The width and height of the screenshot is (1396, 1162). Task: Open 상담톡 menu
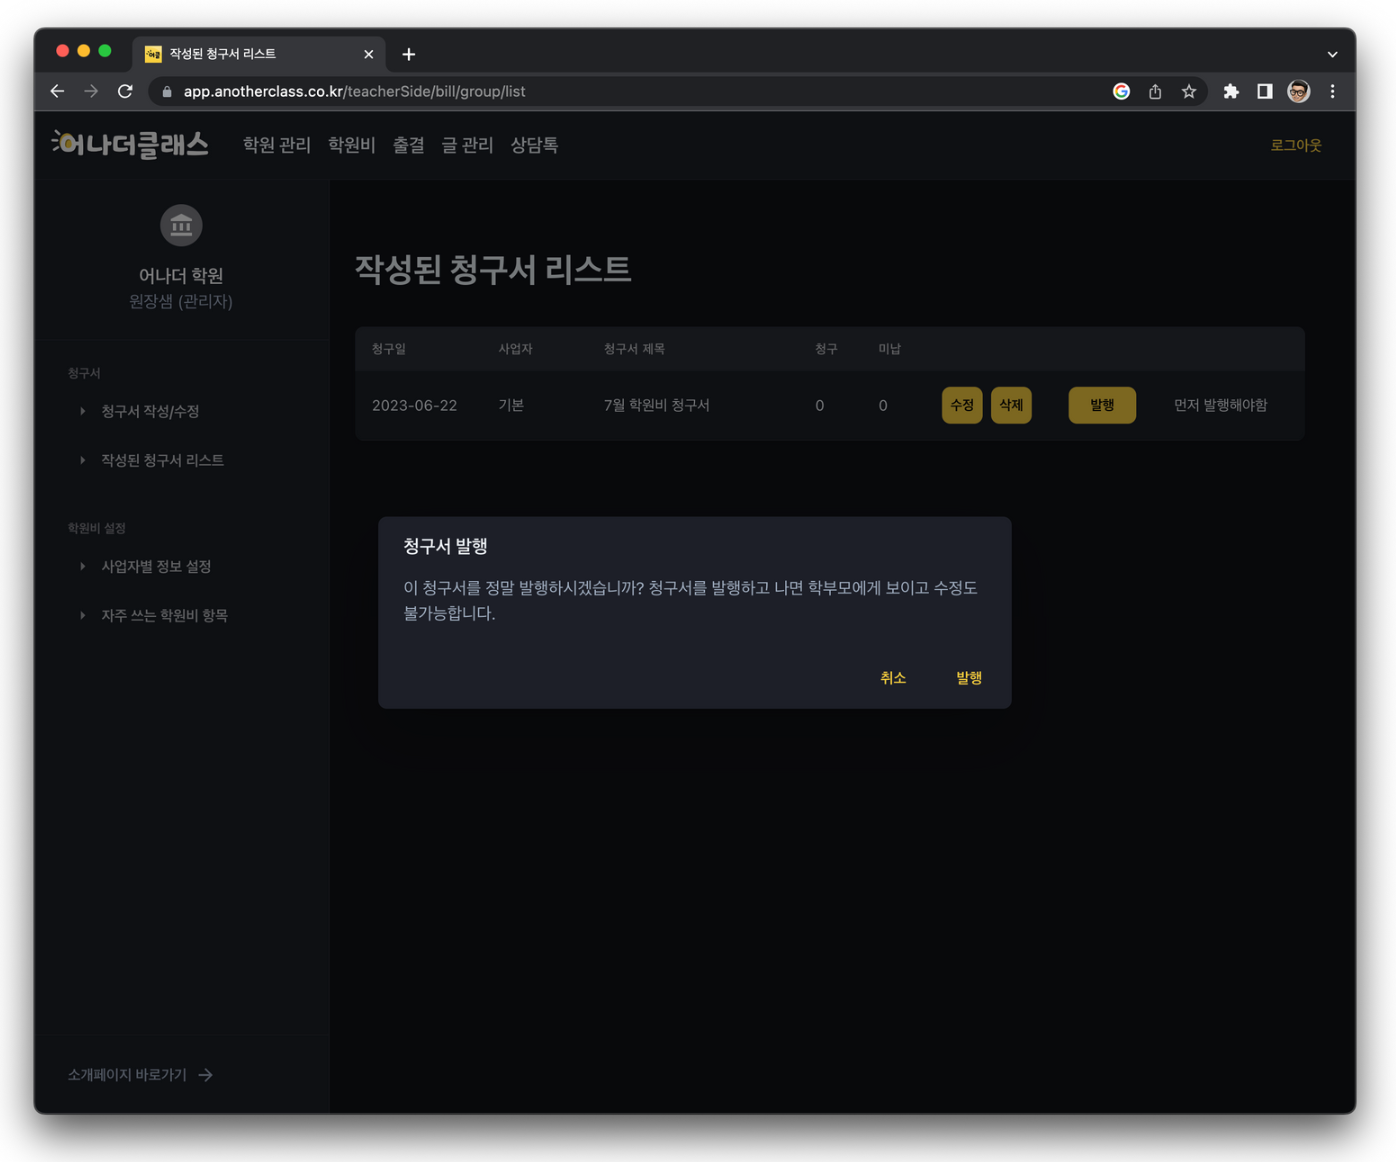point(534,145)
